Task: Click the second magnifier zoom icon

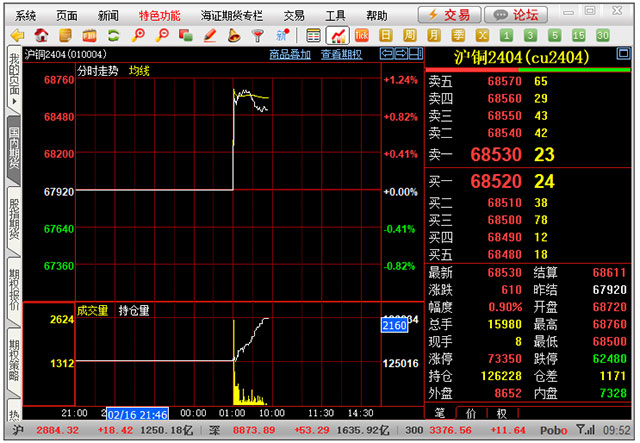Action: pyautogui.click(x=162, y=36)
